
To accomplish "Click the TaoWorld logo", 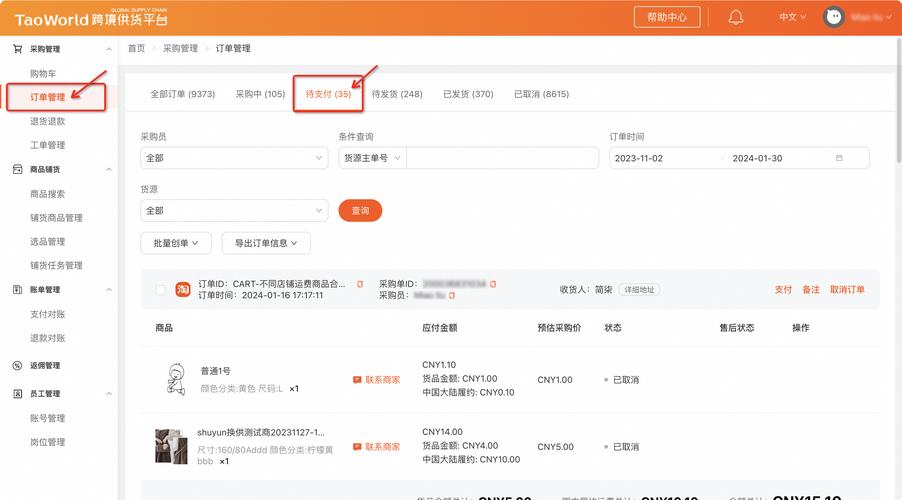I will 91,18.
